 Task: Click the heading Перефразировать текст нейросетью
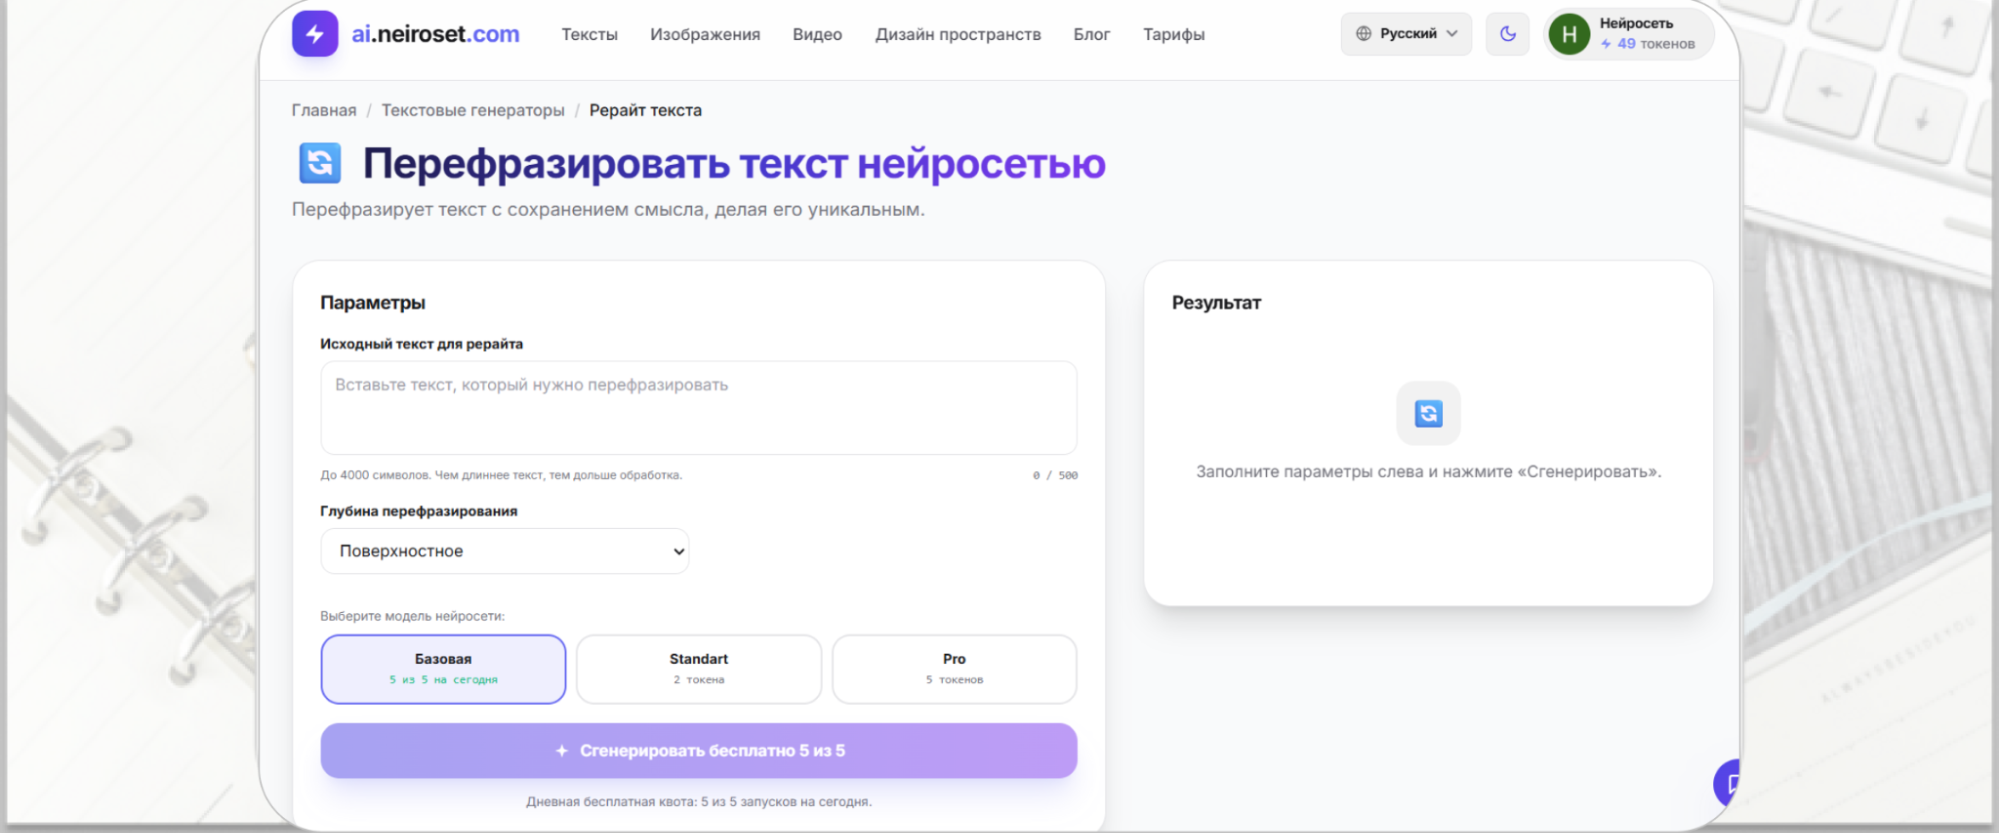click(734, 164)
